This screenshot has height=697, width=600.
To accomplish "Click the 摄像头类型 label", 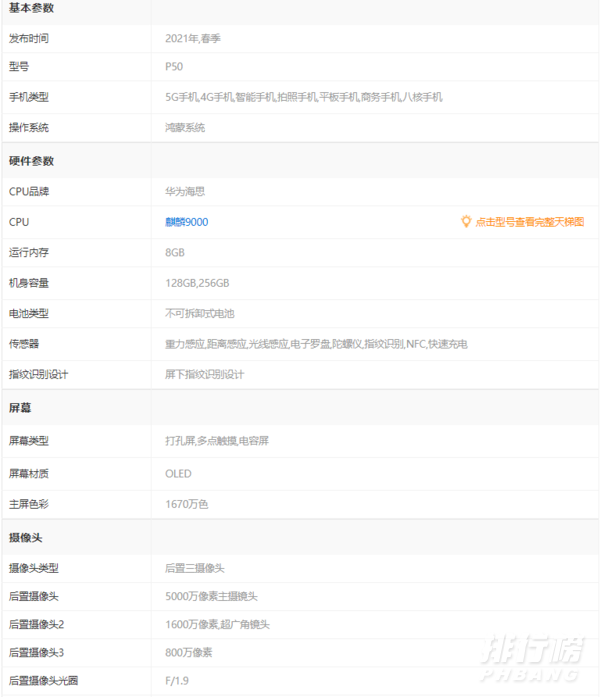I will [x=34, y=568].
